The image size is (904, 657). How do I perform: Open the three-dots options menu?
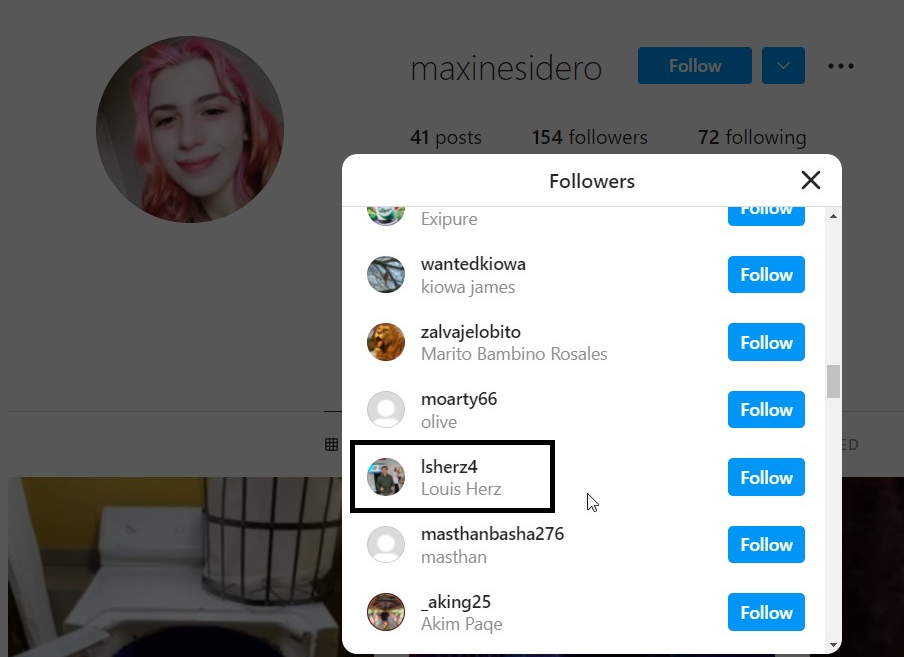click(841, 66)
